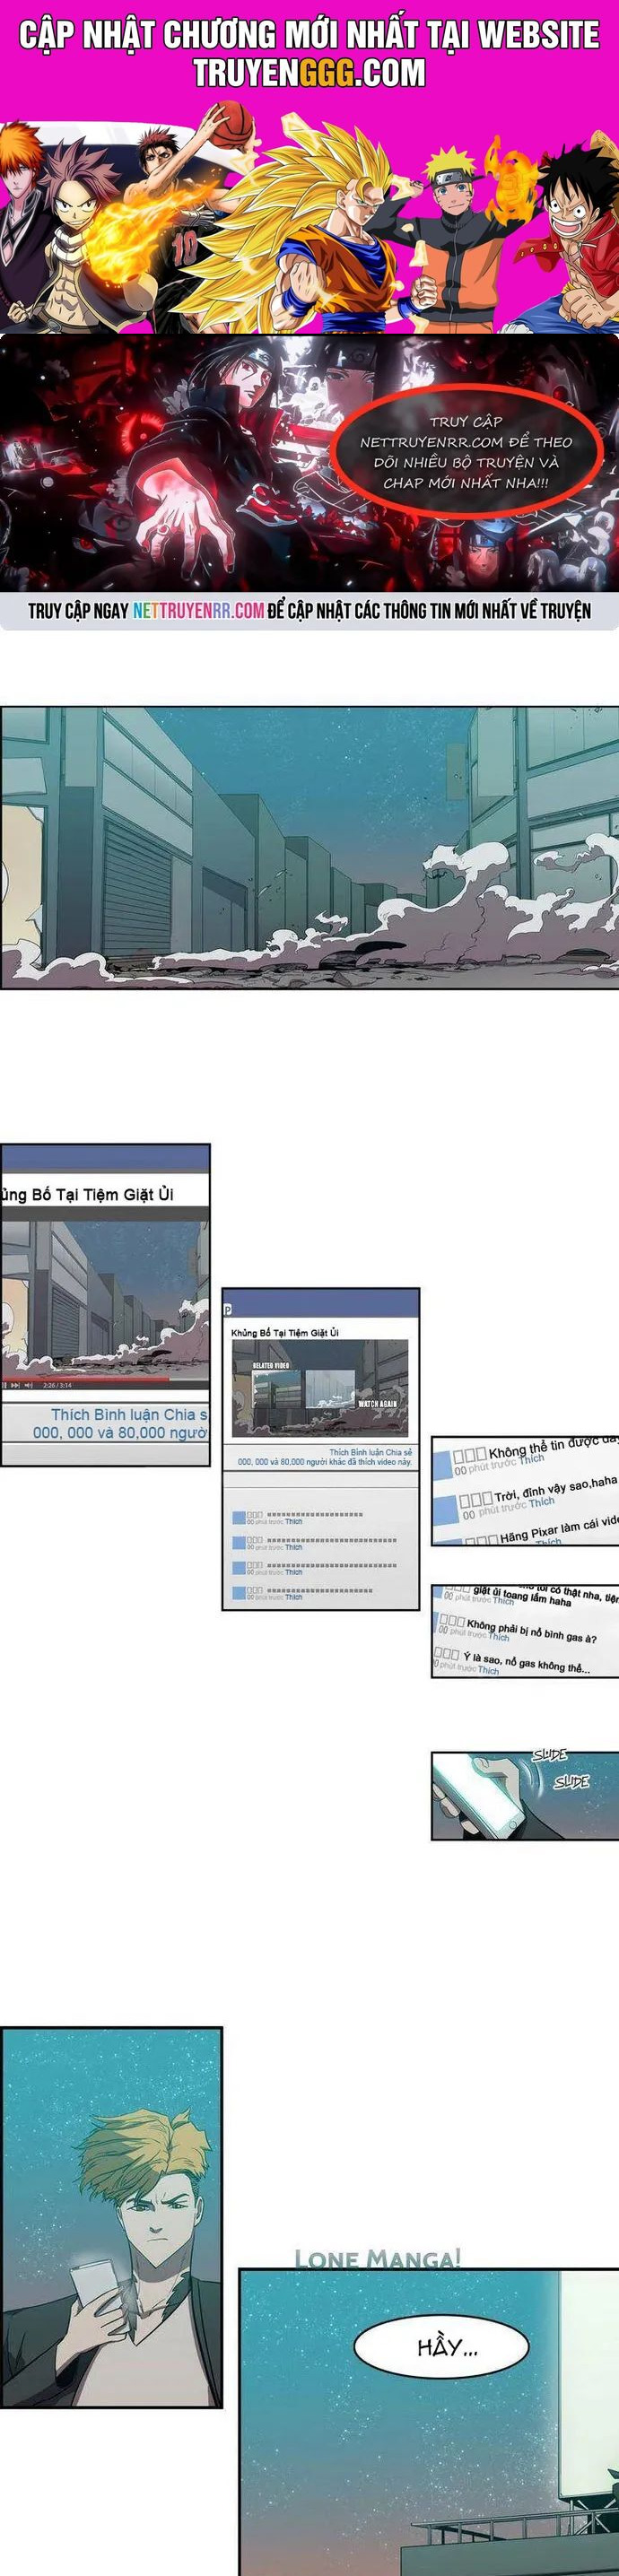Click the red oval speech bubble advertisement
This screenshot has height=2576, width=619.
click(466, 453)
